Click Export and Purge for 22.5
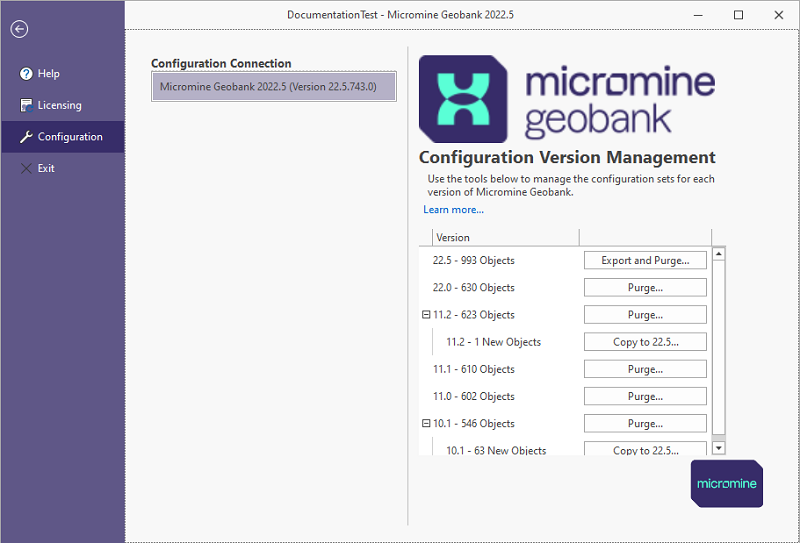This screenshot has width=800, height=543. pos(645,260)
